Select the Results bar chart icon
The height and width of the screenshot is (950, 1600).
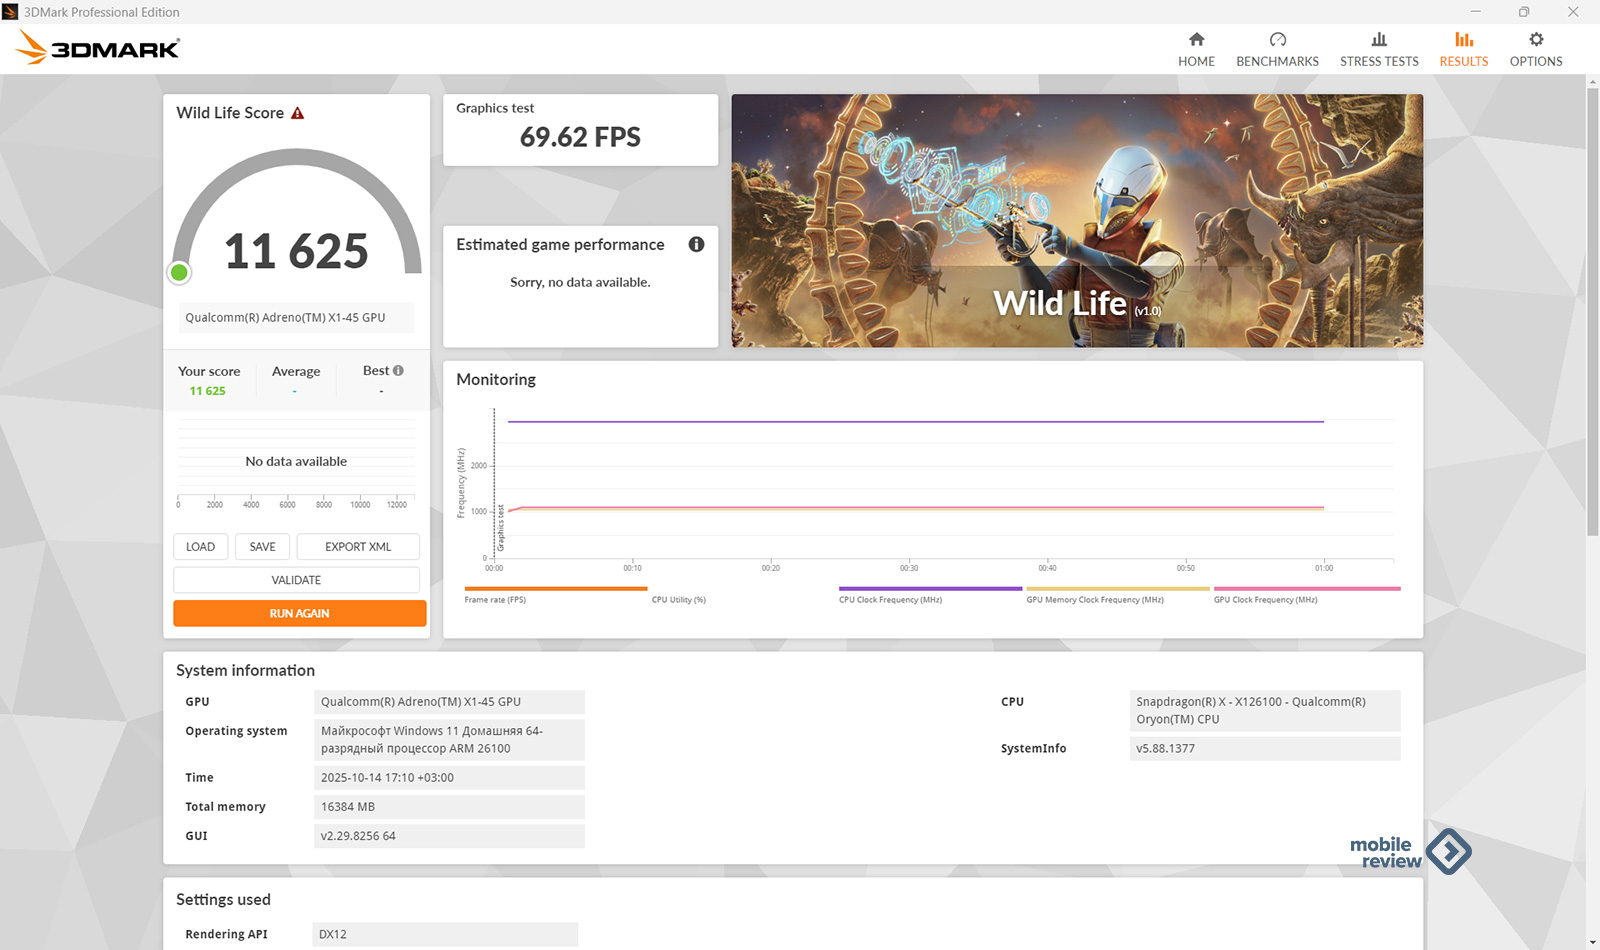coord(1463,40)
